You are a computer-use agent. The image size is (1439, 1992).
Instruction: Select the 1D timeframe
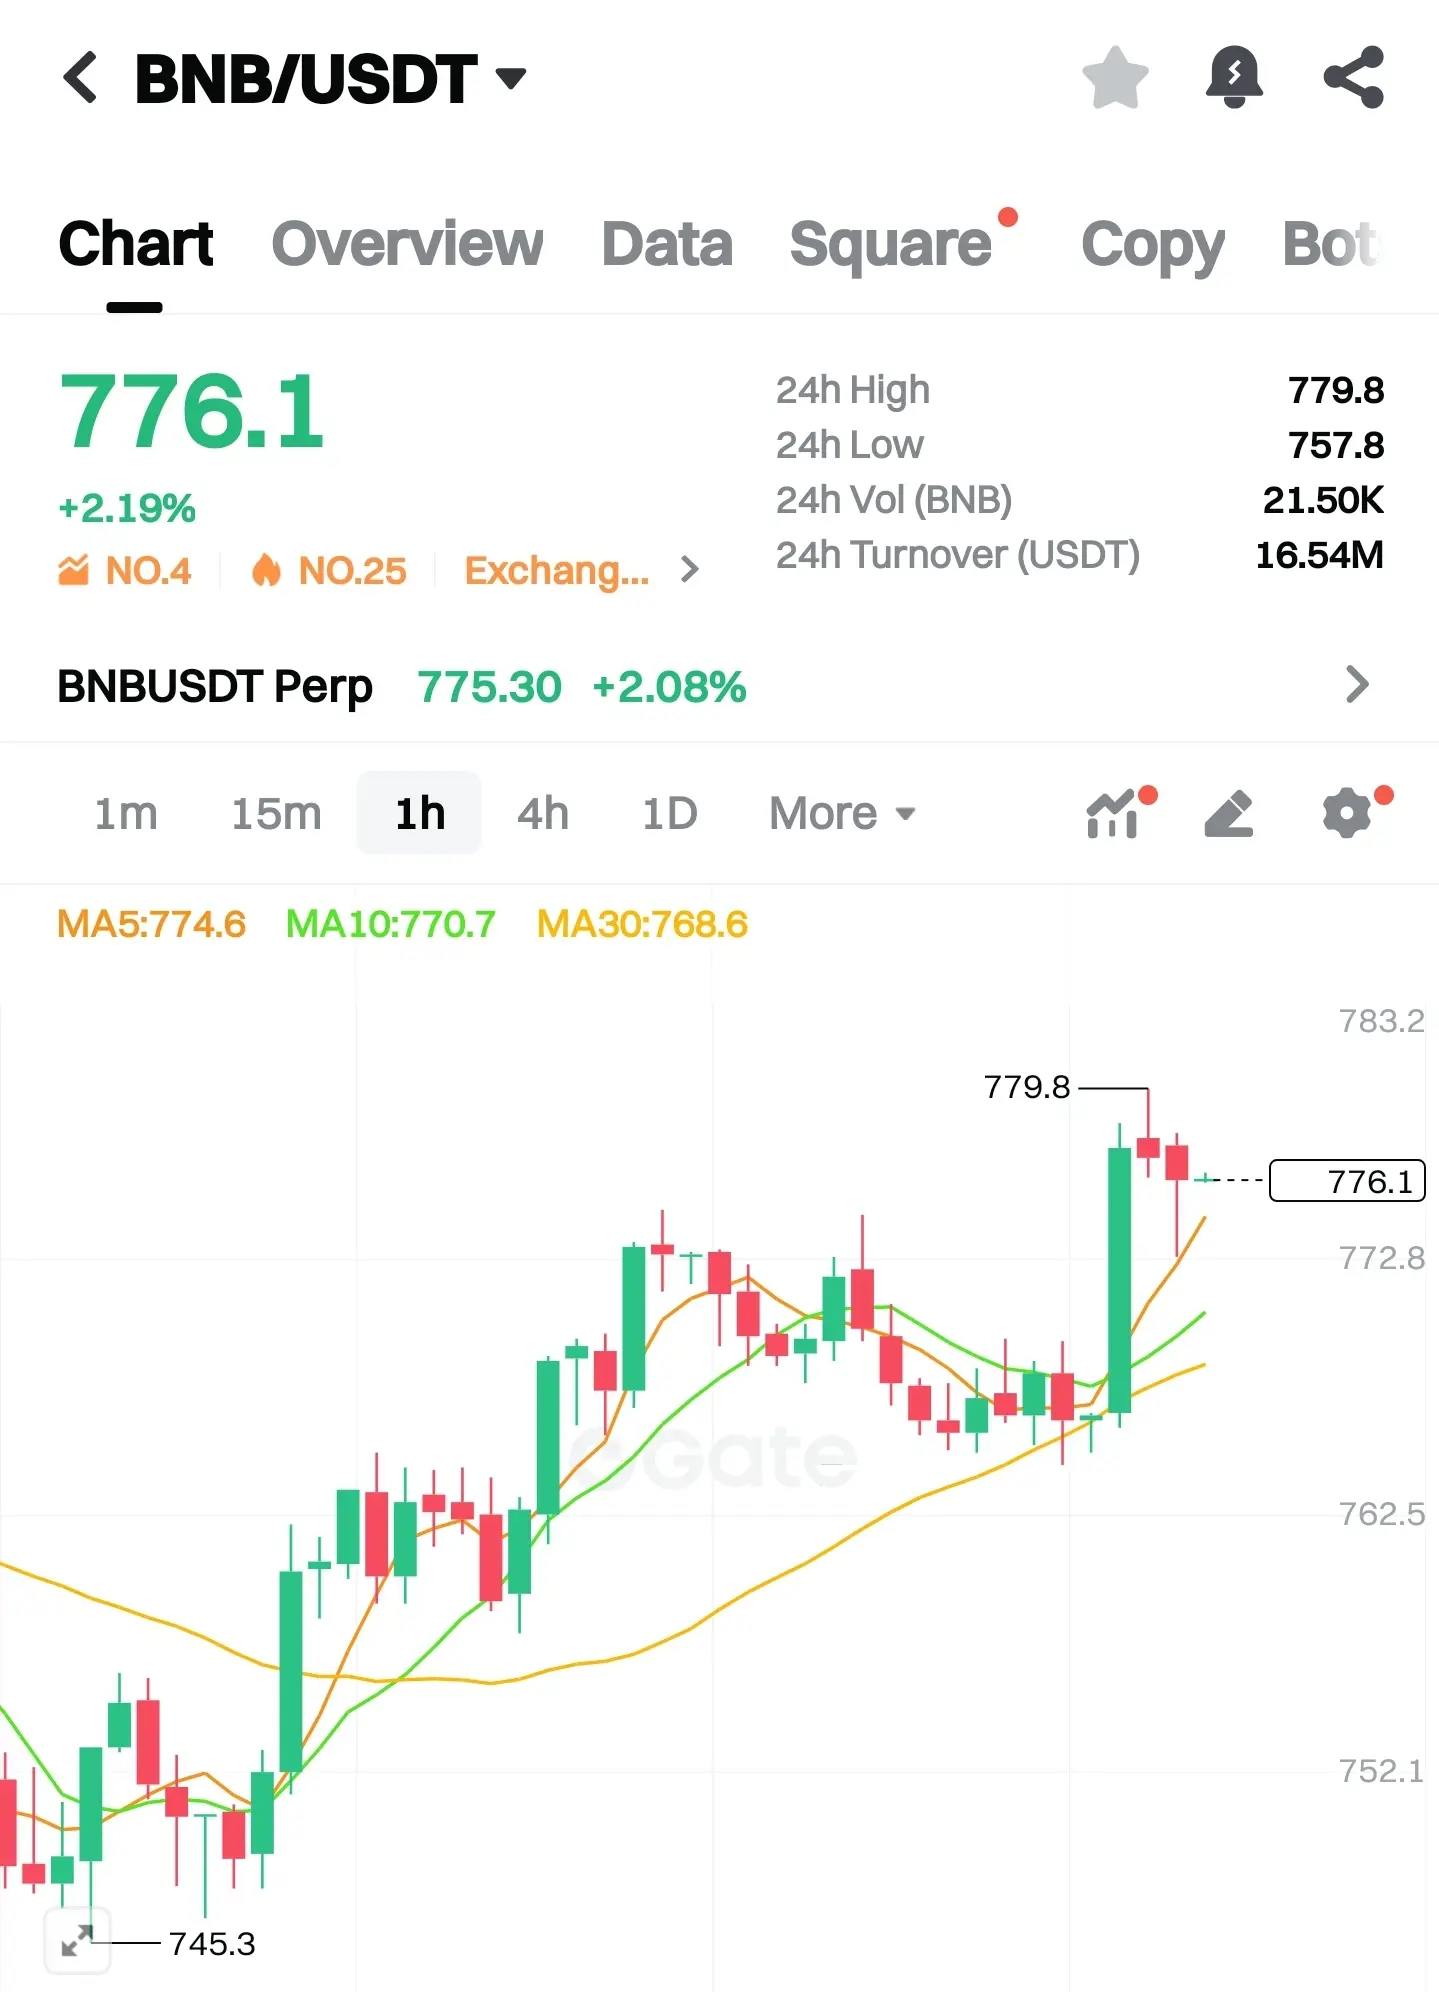coord(670,813)
